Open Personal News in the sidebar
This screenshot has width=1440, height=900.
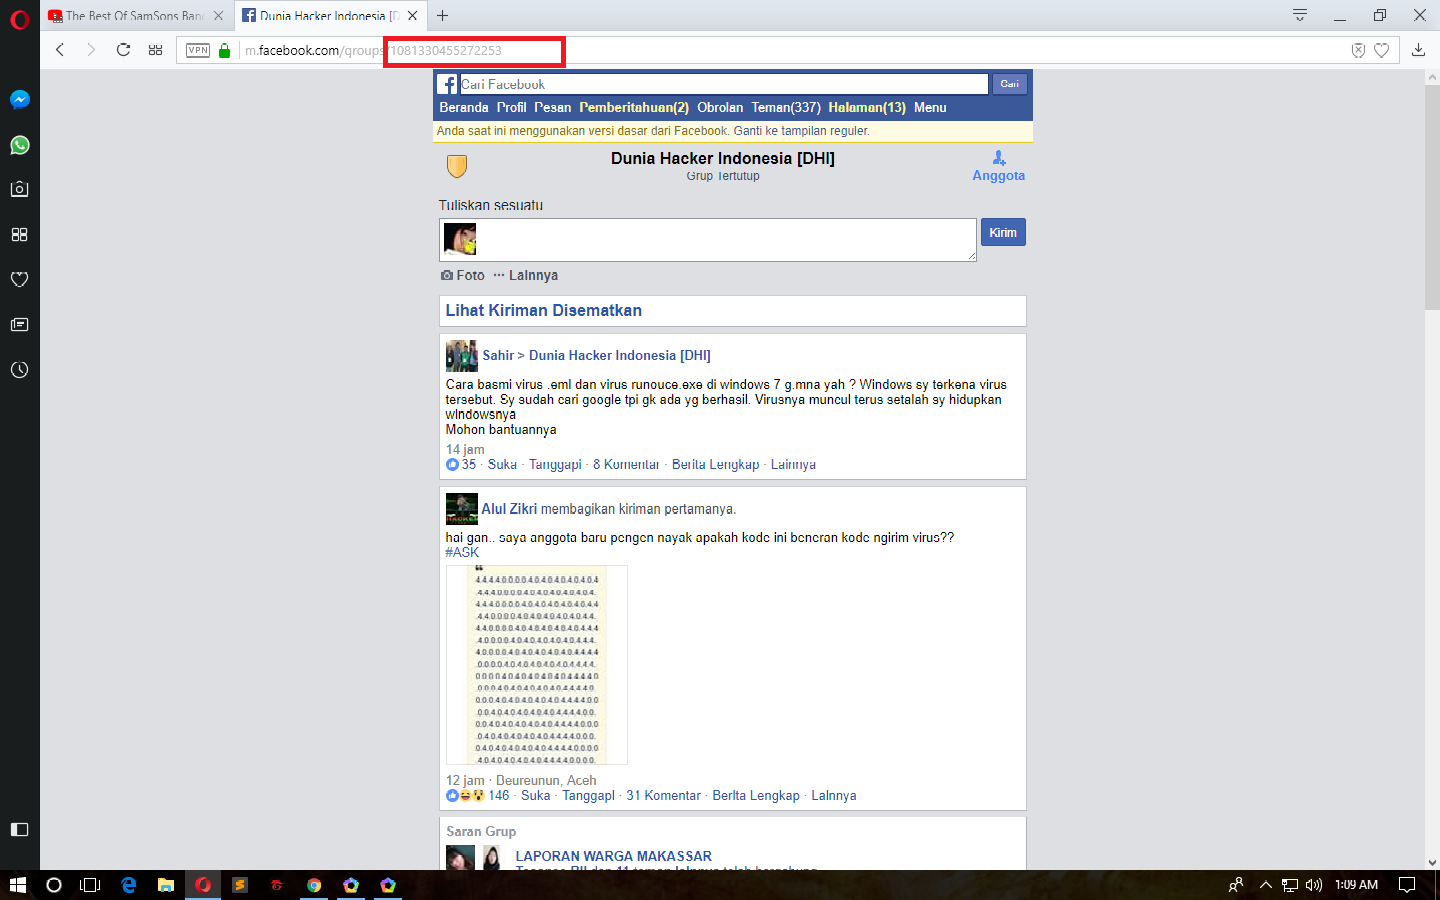point(19,324)
